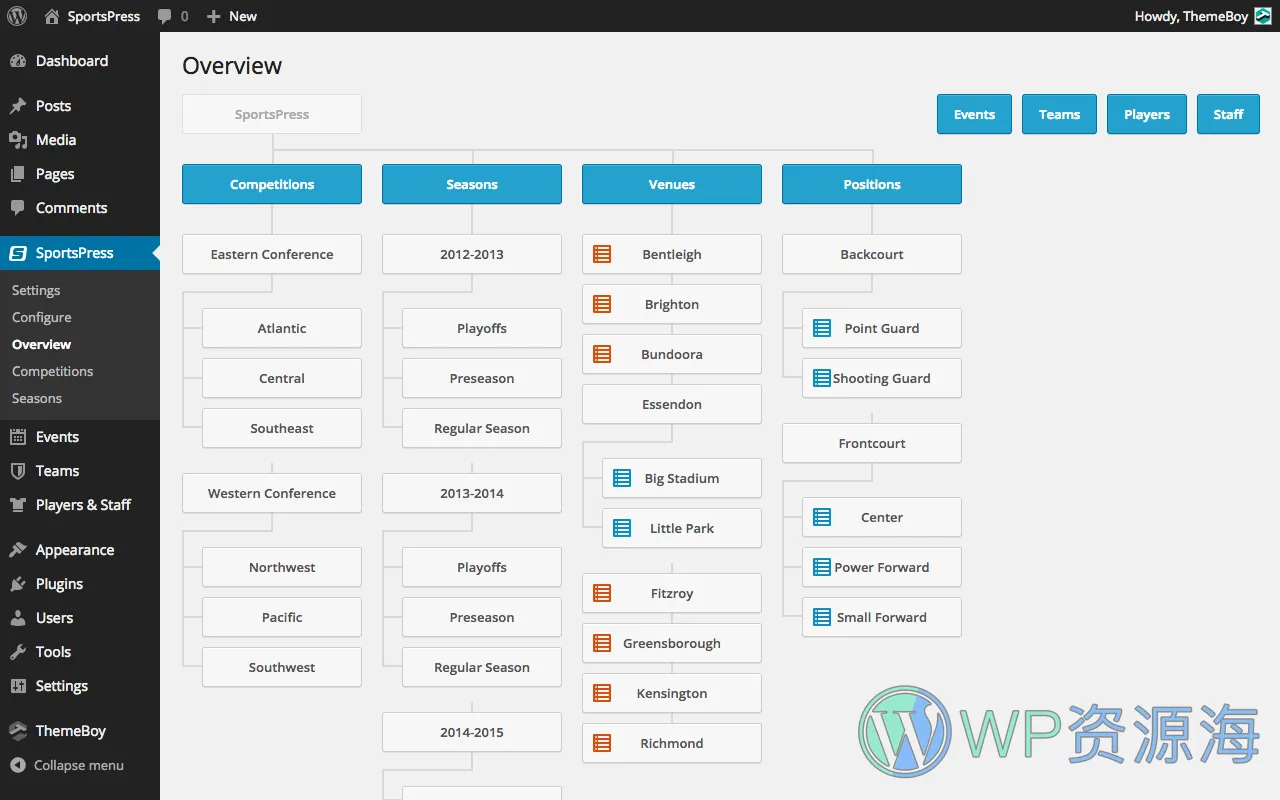Click the blue Competitions header button

(272, 184)
